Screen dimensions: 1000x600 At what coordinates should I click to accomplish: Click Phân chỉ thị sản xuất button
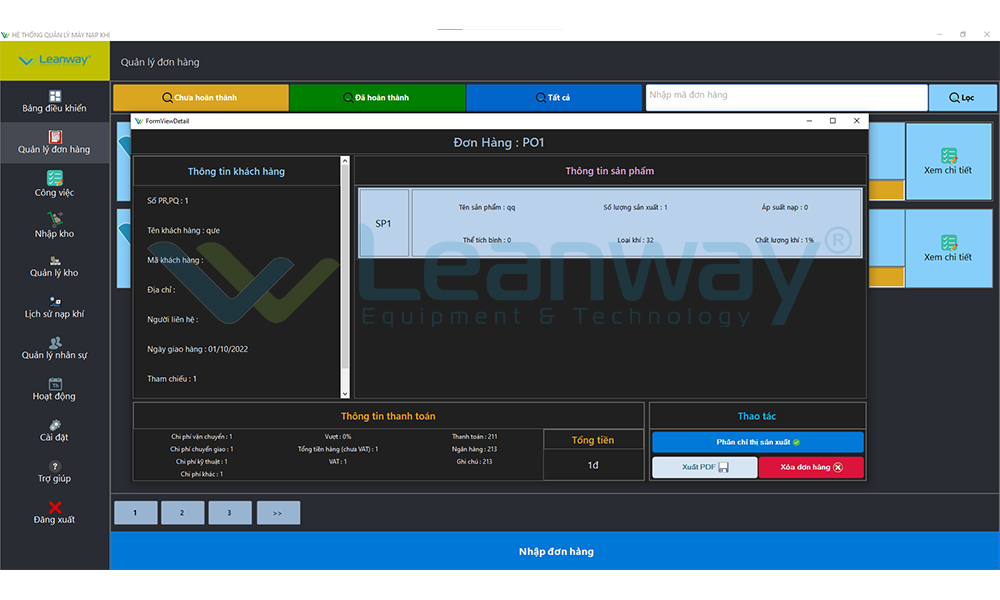tap(757, 442)
